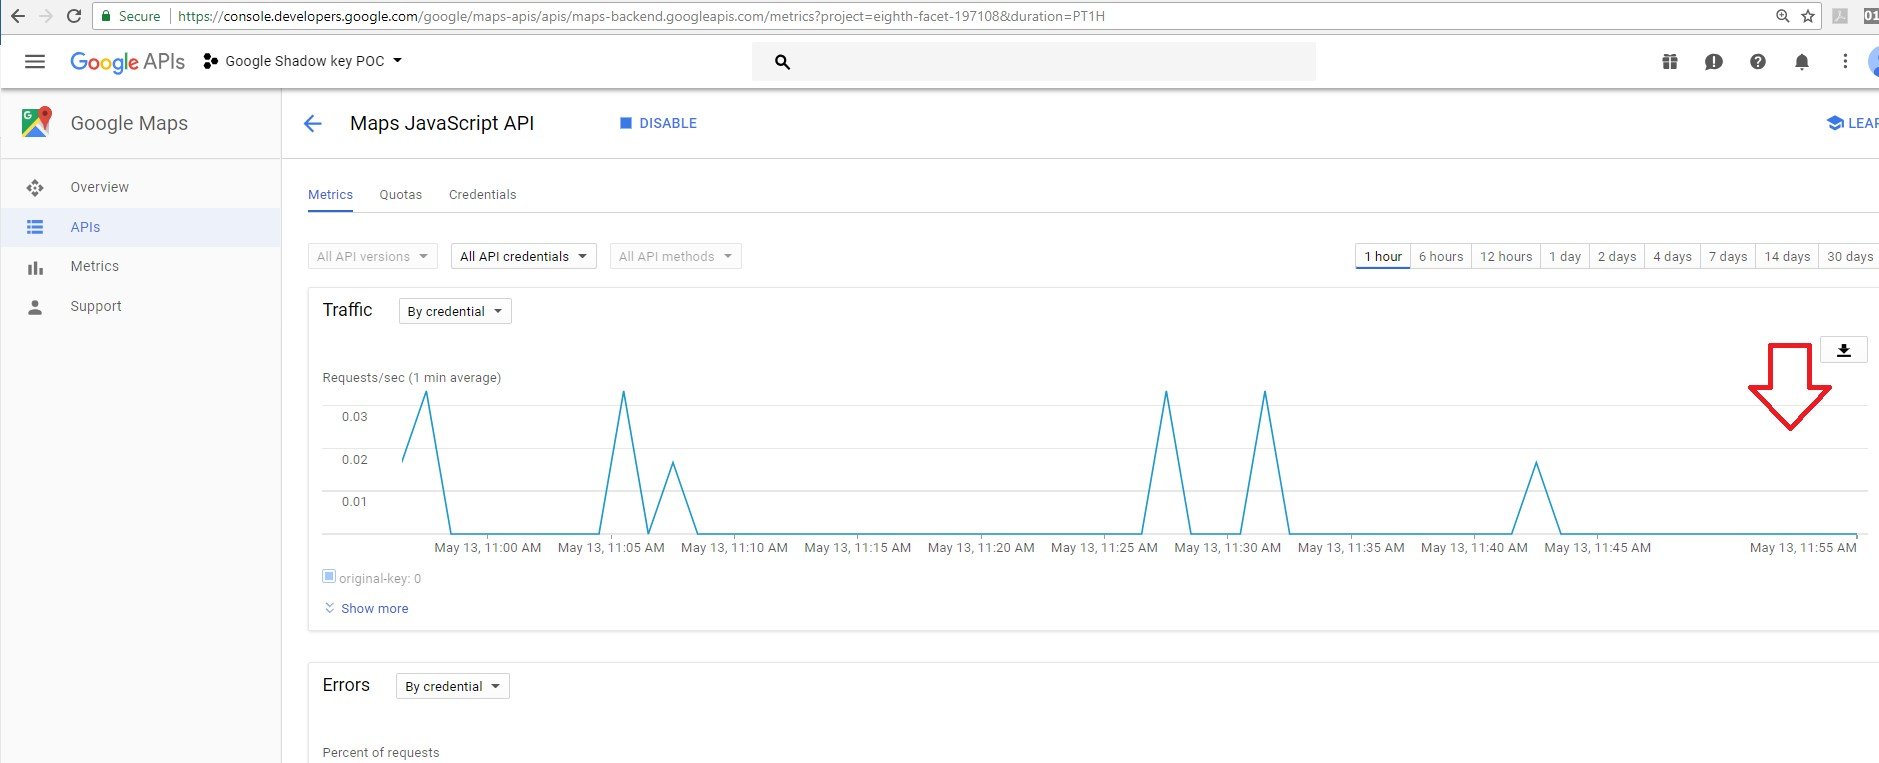Click the secure padlock icon
The width and height of the screenshot is (1879, 763).
point(106,16)
